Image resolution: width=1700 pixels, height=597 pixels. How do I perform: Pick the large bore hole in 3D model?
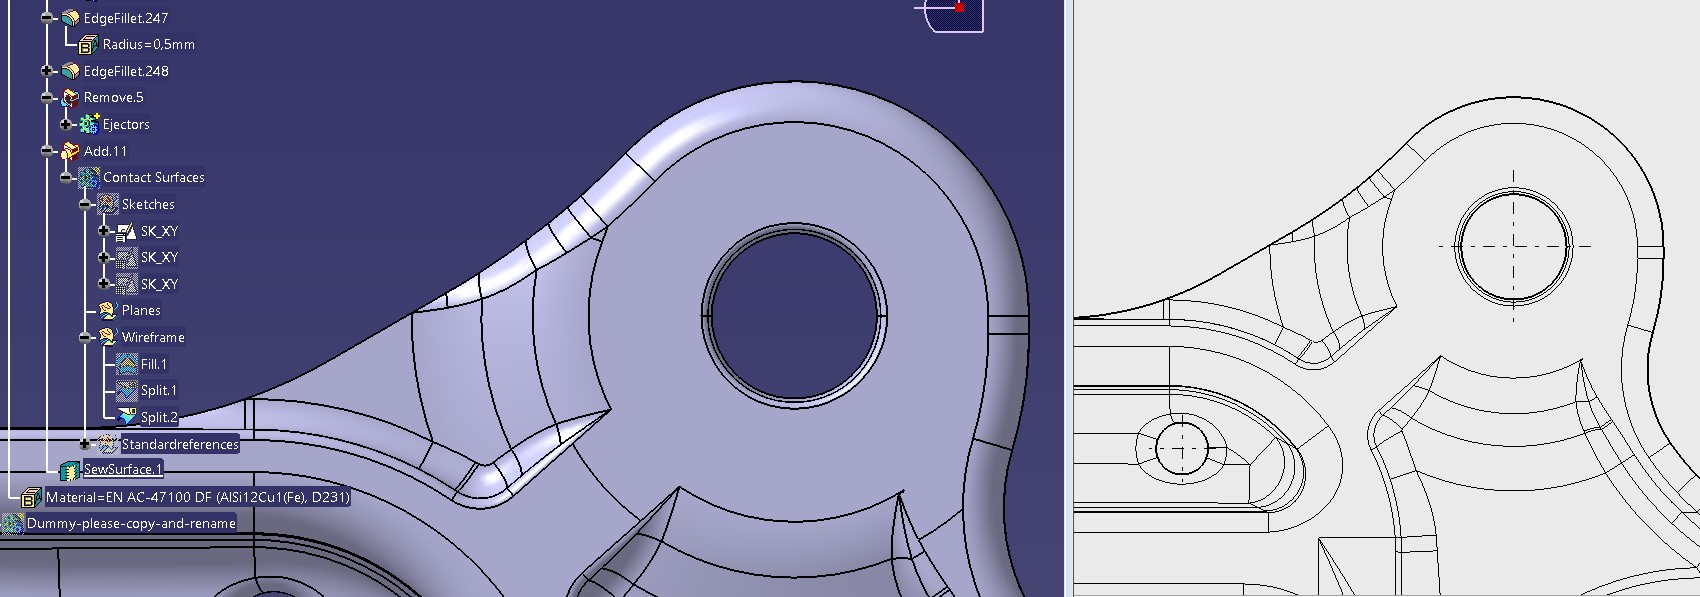coord(794,315)
